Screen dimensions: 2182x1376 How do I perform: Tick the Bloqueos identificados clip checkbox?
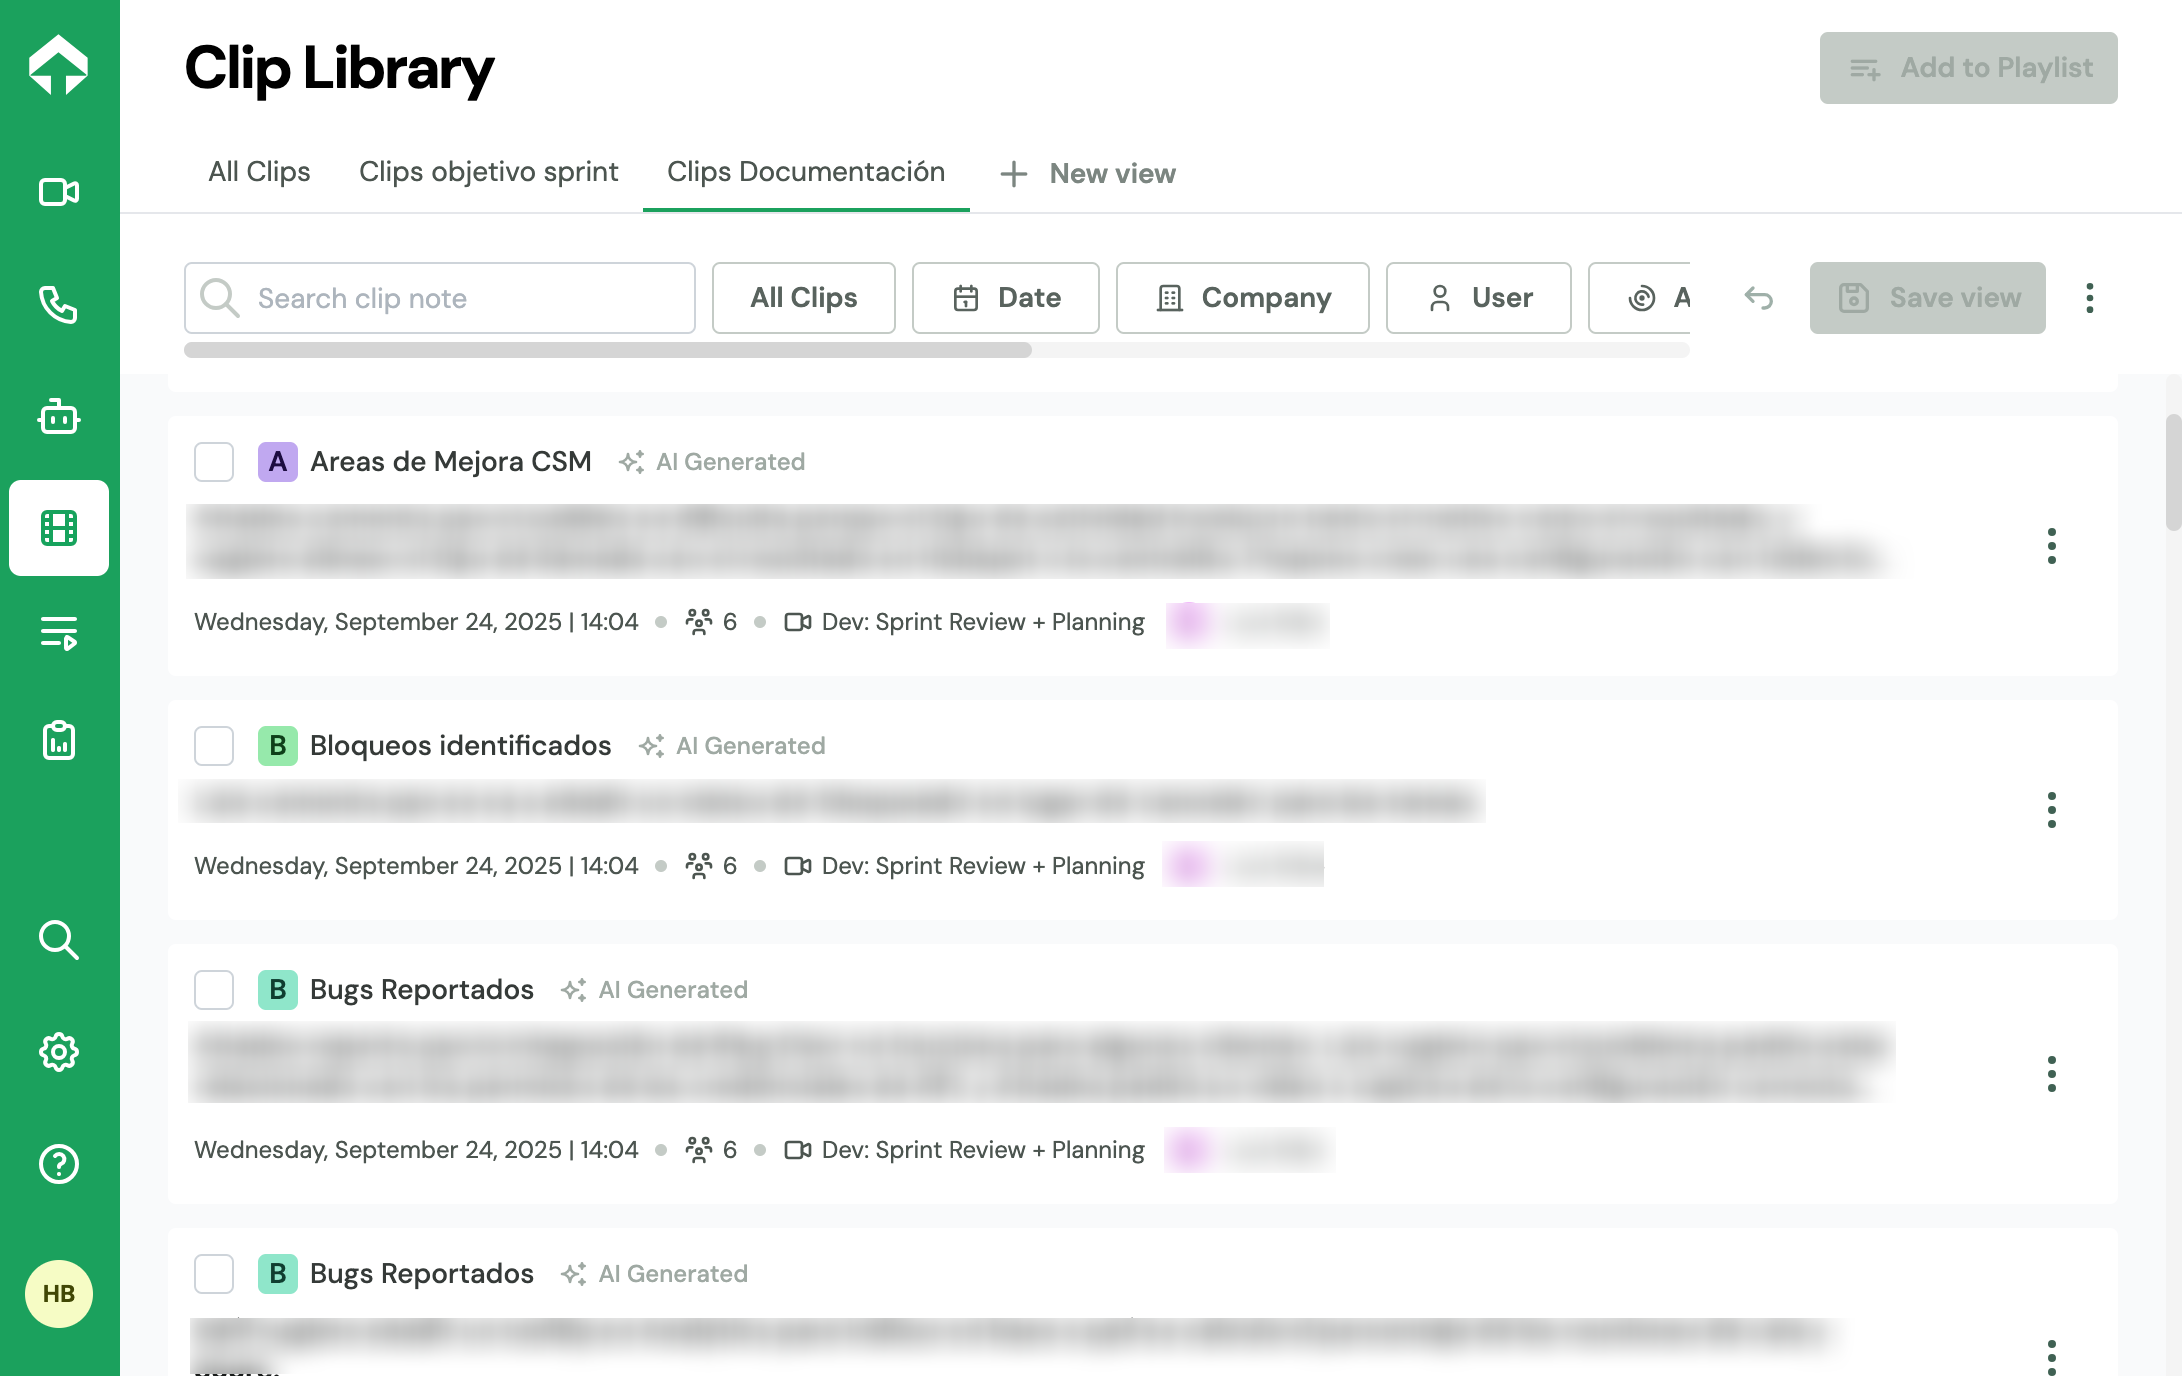pos(214,746)
